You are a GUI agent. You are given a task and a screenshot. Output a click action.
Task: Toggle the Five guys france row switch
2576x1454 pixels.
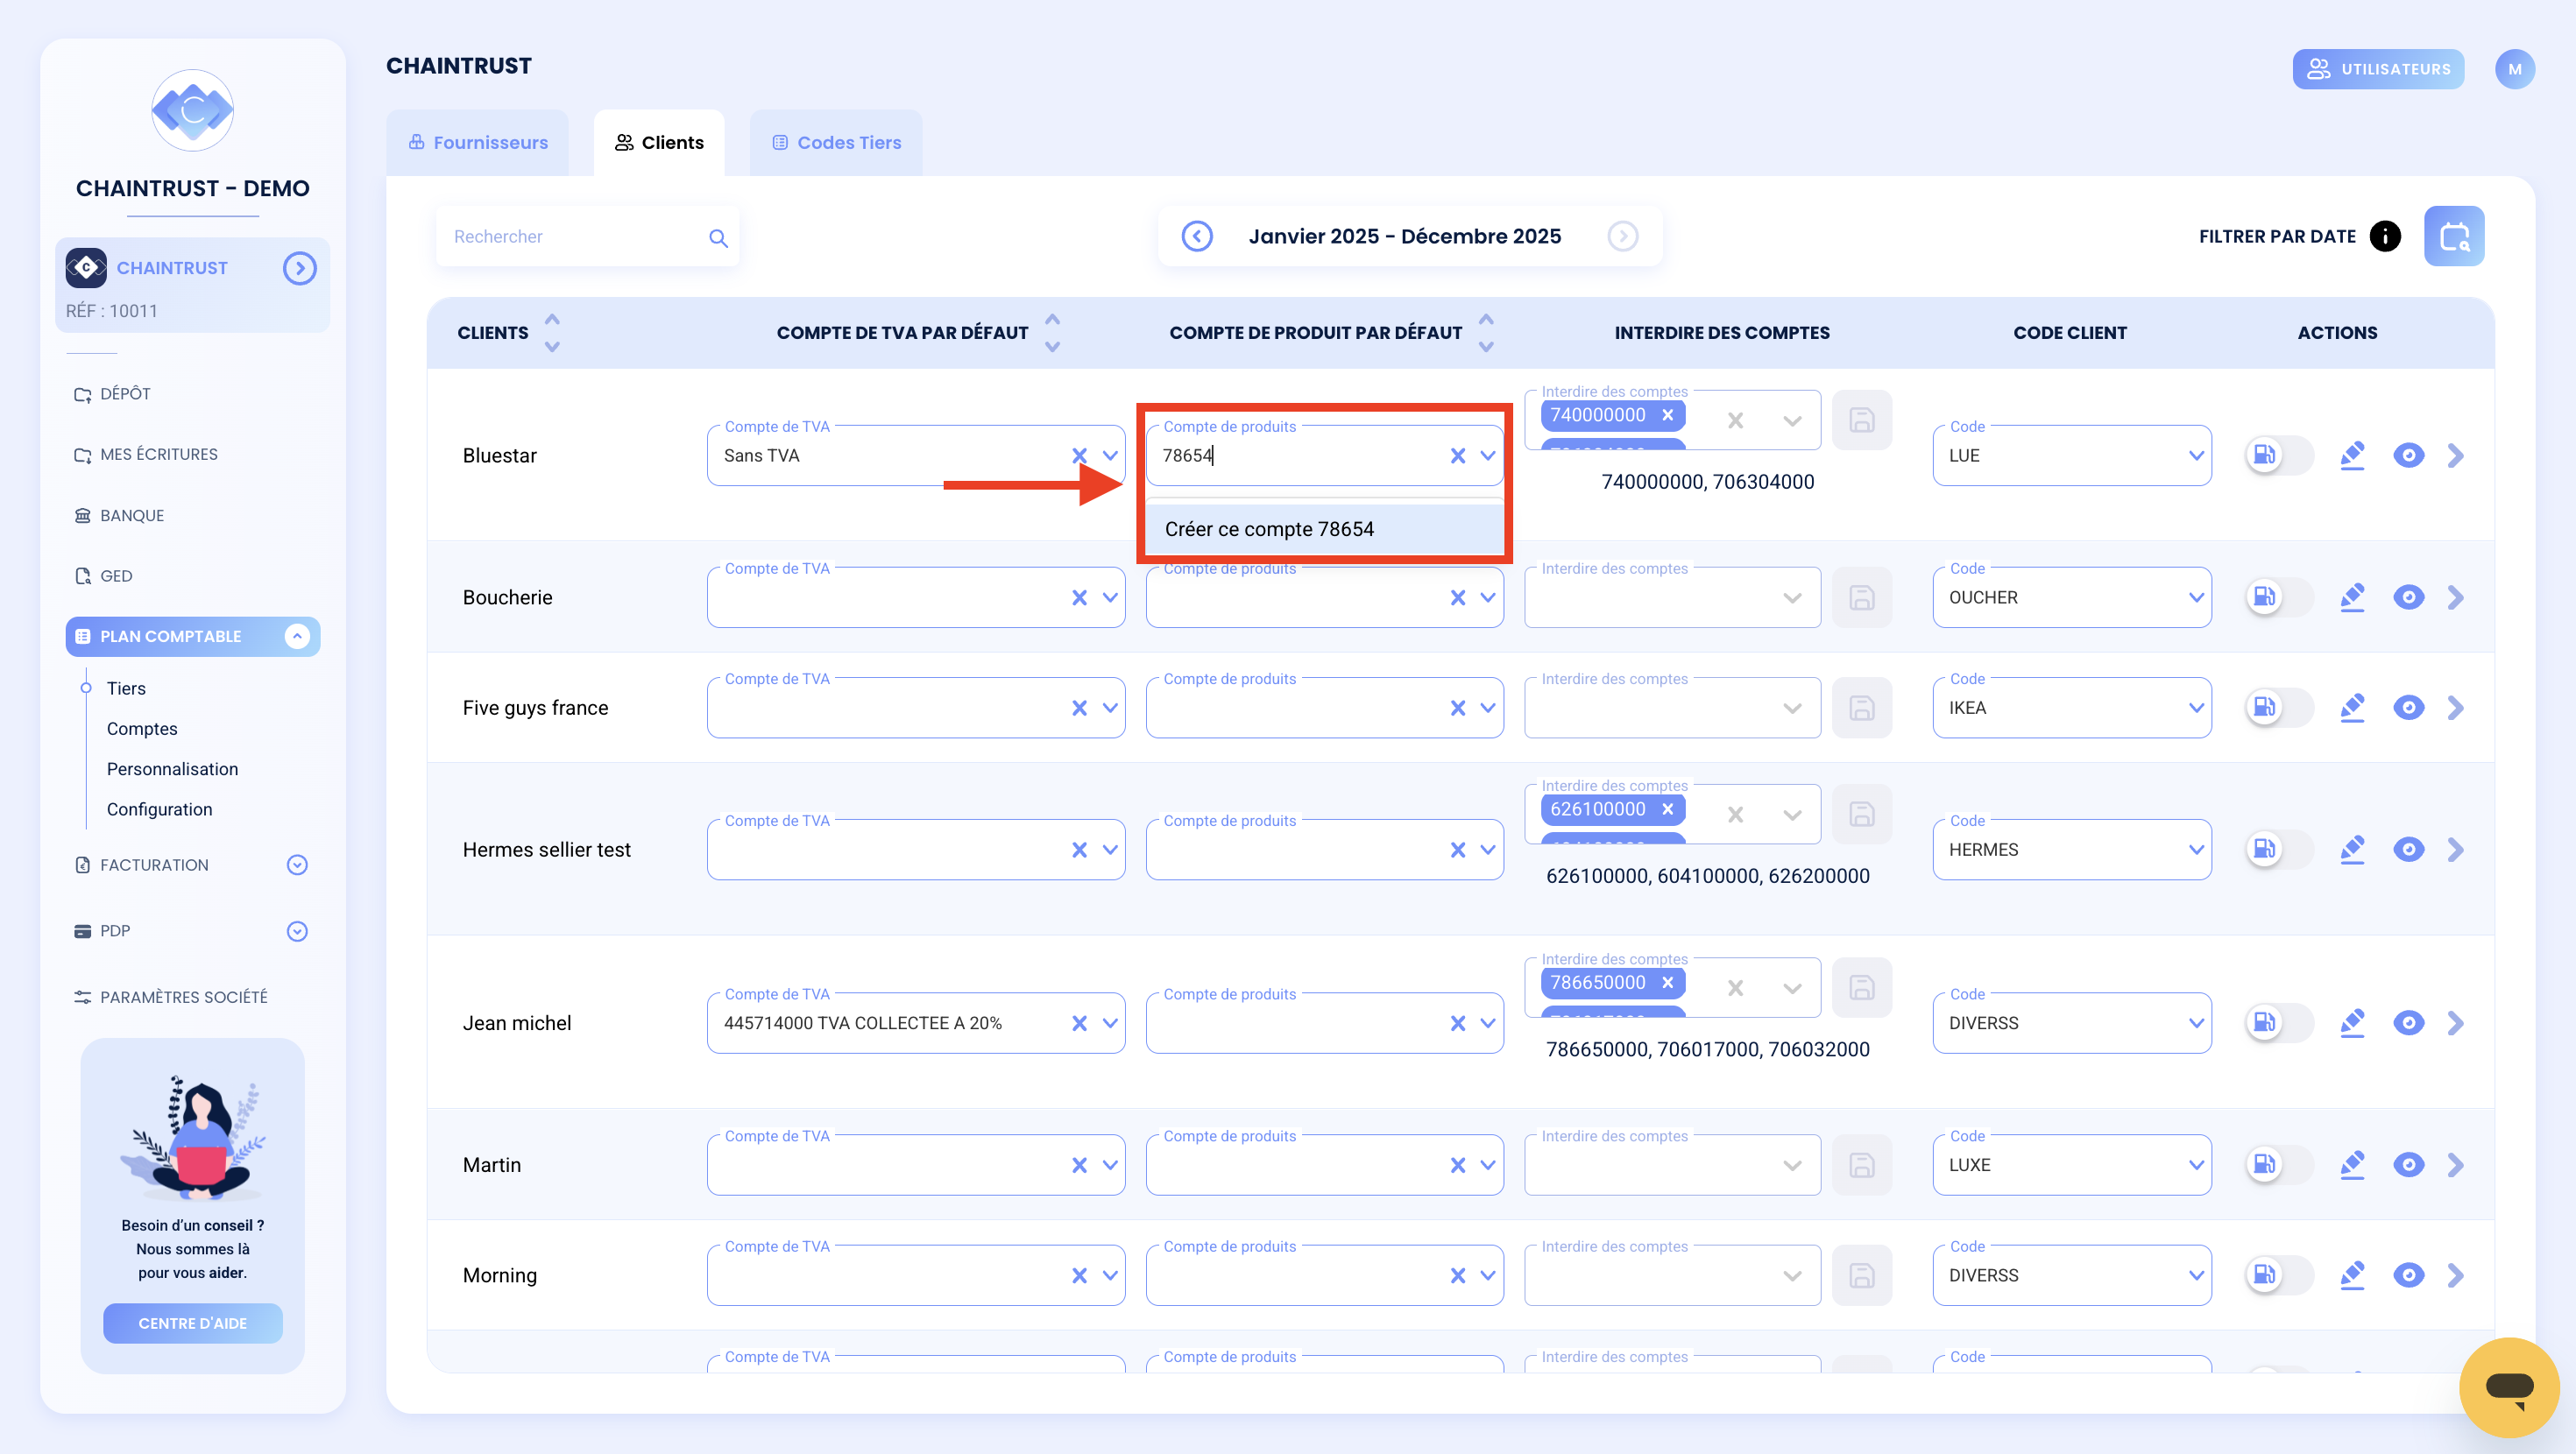pyautogui.click(x=2278, y=707)
